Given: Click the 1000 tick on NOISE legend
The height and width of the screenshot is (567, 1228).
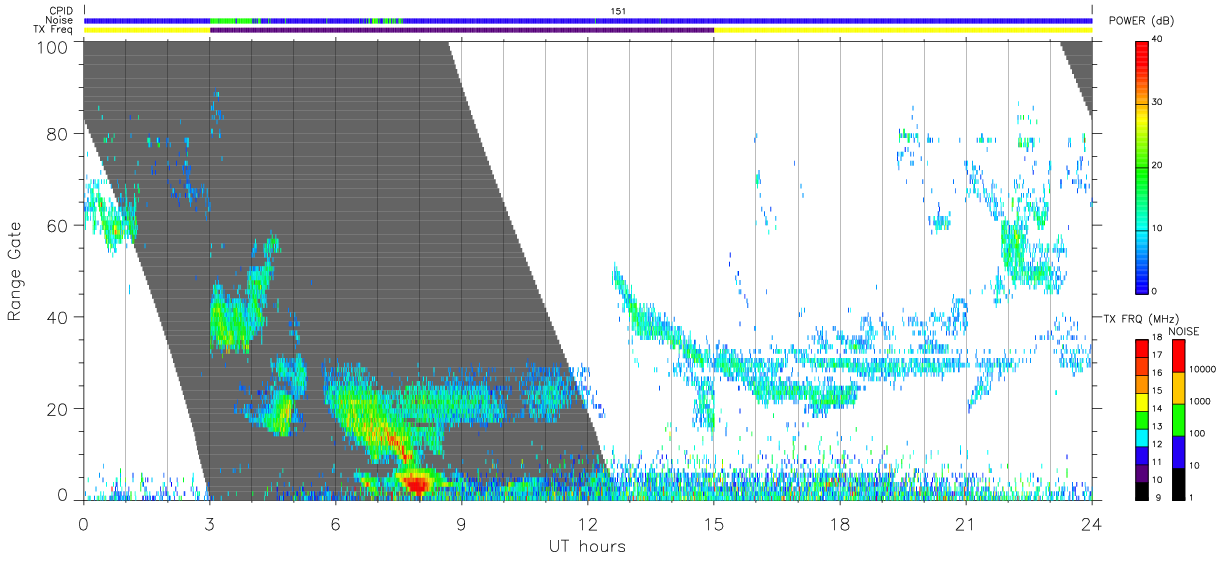Looking at the screenshot, I should [1198, 401].
